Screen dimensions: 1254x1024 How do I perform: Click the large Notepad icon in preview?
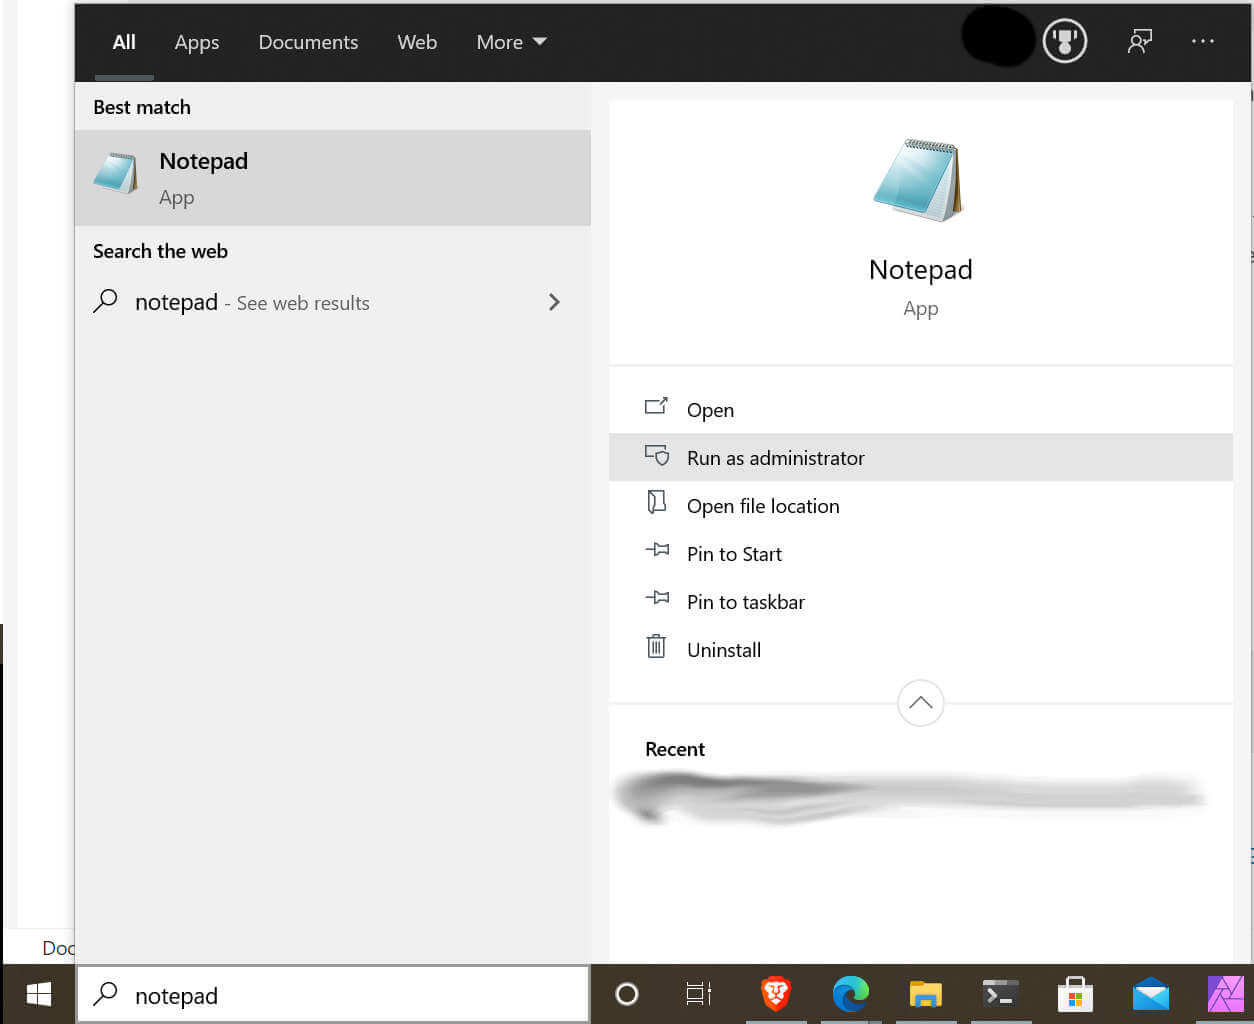919,181
